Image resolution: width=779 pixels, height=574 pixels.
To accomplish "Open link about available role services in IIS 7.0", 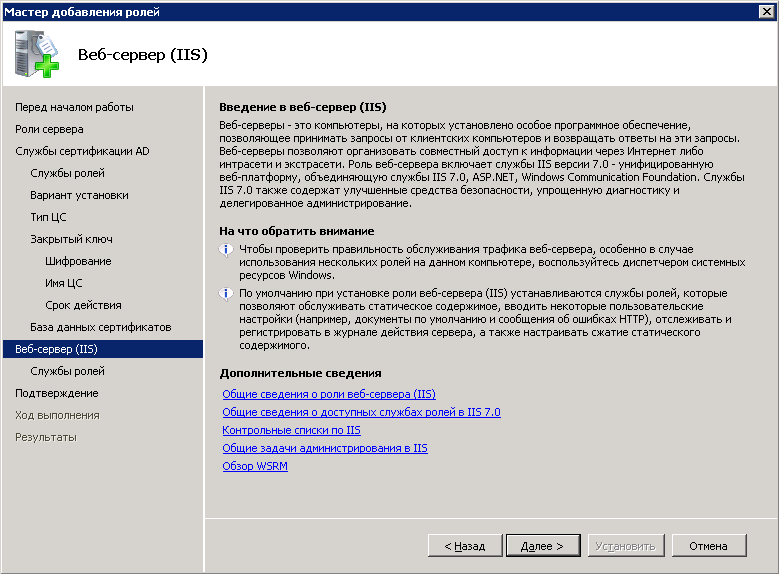I will (361, 412).
